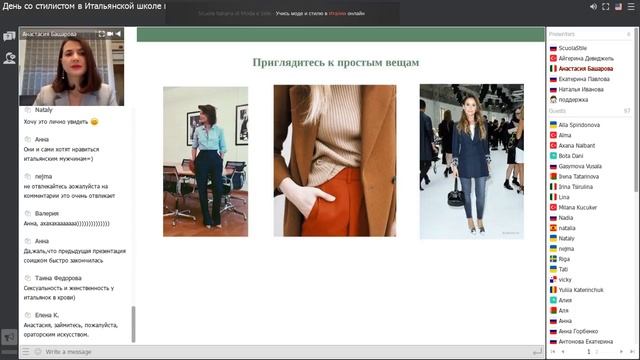Screen dimensions: 640x360
Task: Select page 2 of guest list
Action: pyautogui.click(x=597, y=351)
